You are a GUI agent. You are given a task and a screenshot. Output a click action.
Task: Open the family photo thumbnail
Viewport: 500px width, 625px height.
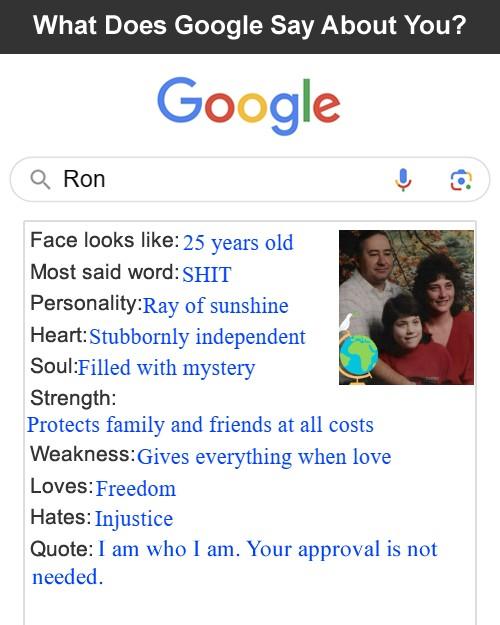coord(406,307)
